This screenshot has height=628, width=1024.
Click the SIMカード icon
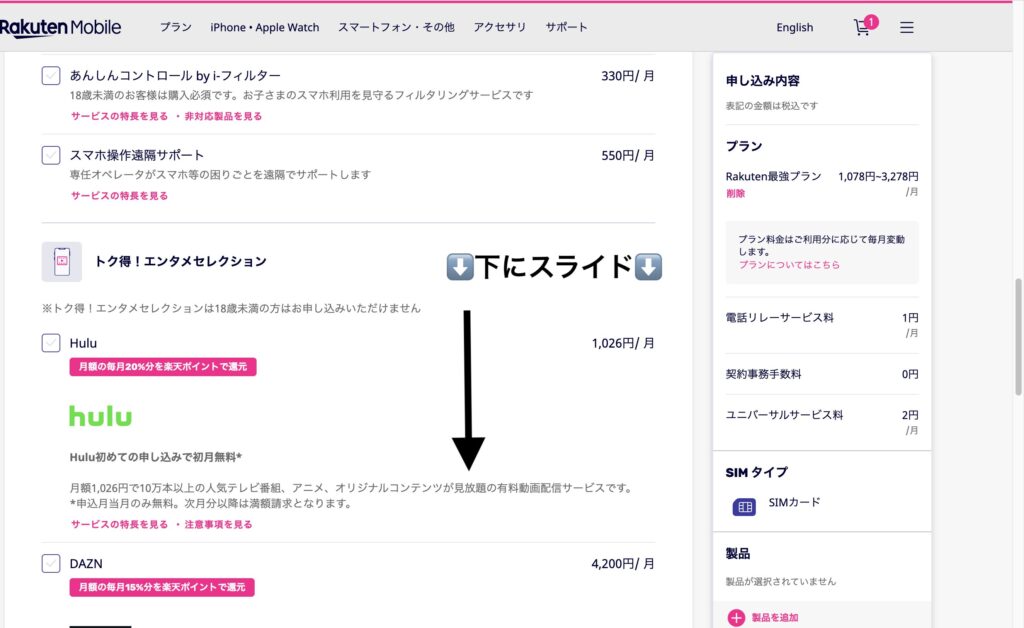click(x=744, y=507)
